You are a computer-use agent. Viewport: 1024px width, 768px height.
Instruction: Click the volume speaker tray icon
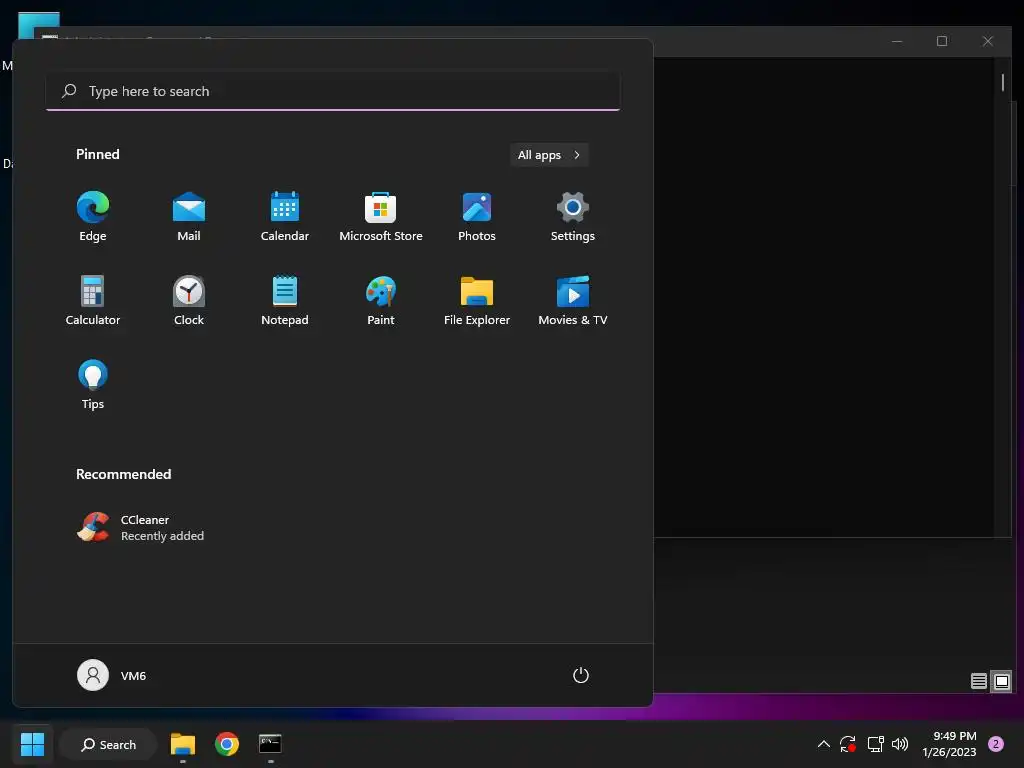900,744
